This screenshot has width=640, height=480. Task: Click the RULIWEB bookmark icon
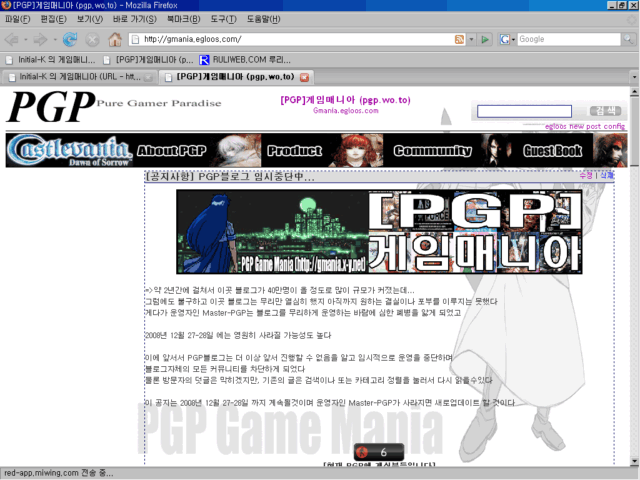click(204, 60)
